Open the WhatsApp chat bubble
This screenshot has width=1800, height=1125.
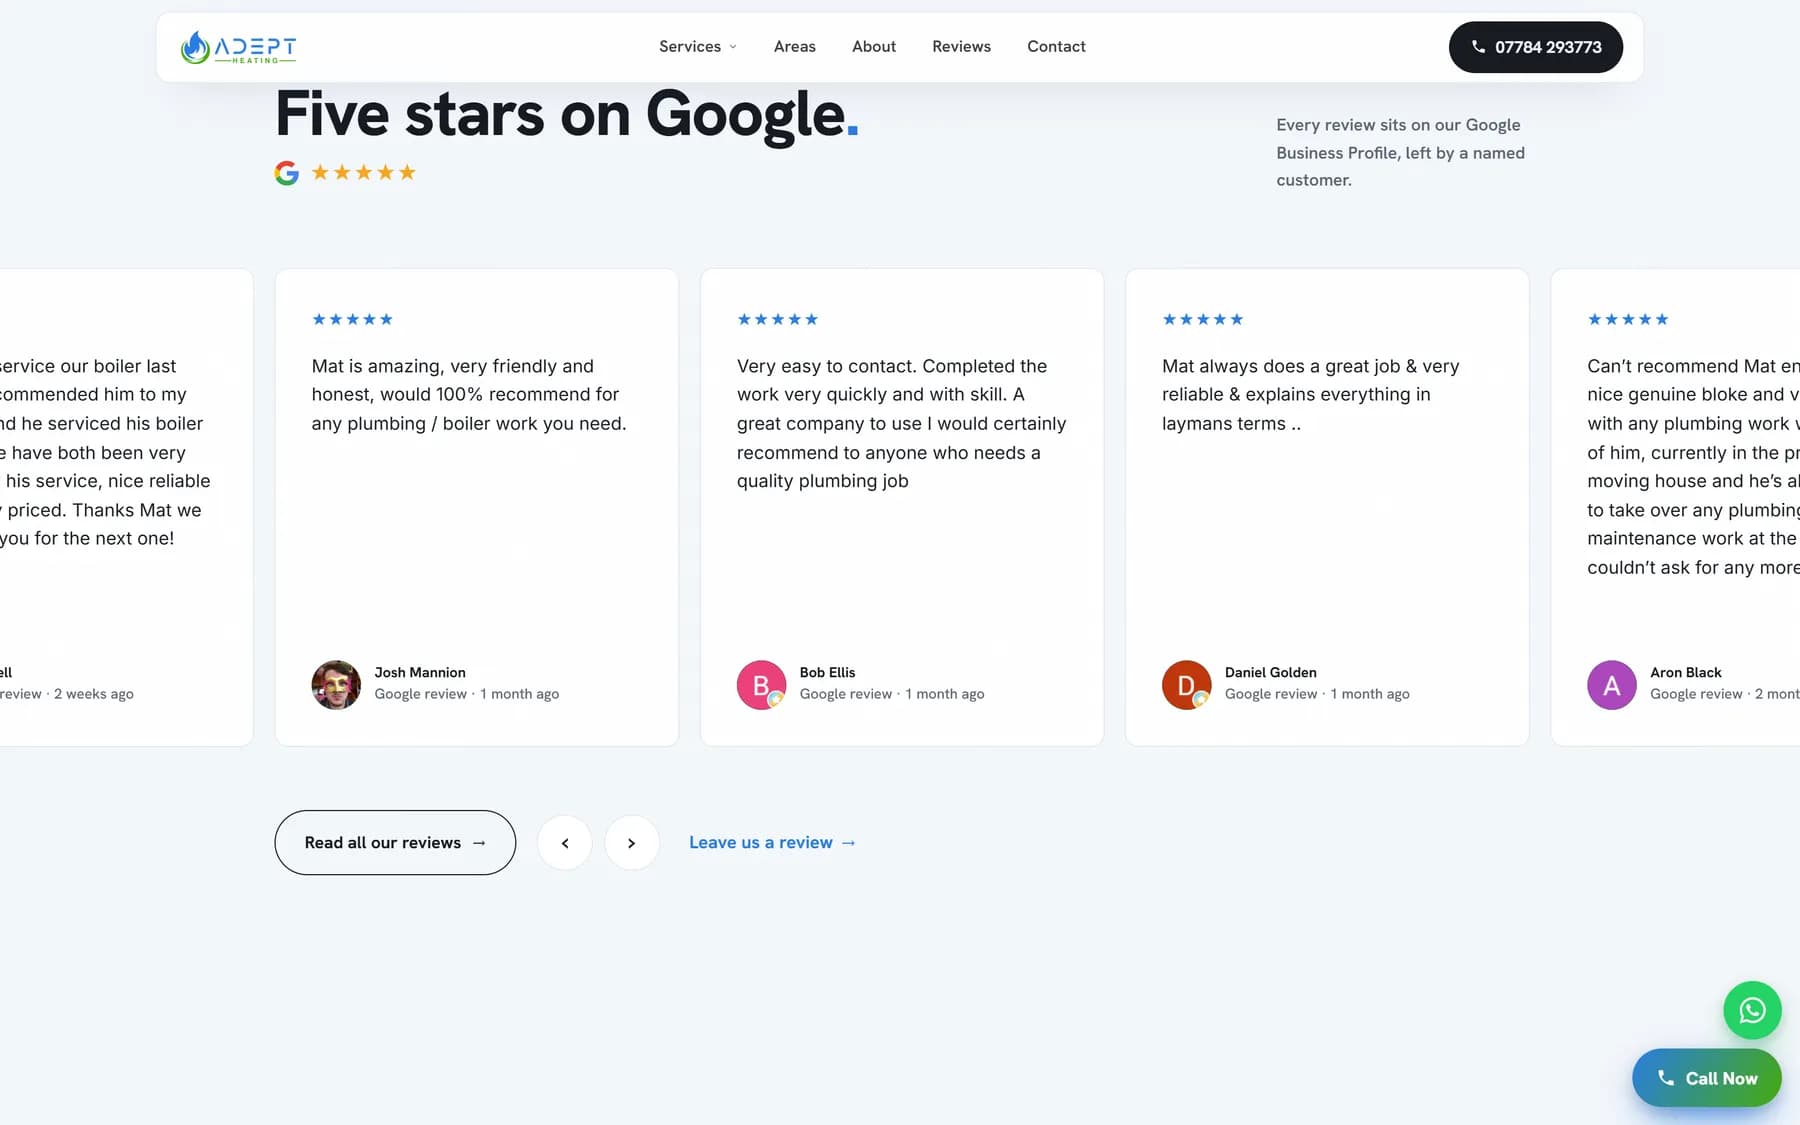1752,1010
